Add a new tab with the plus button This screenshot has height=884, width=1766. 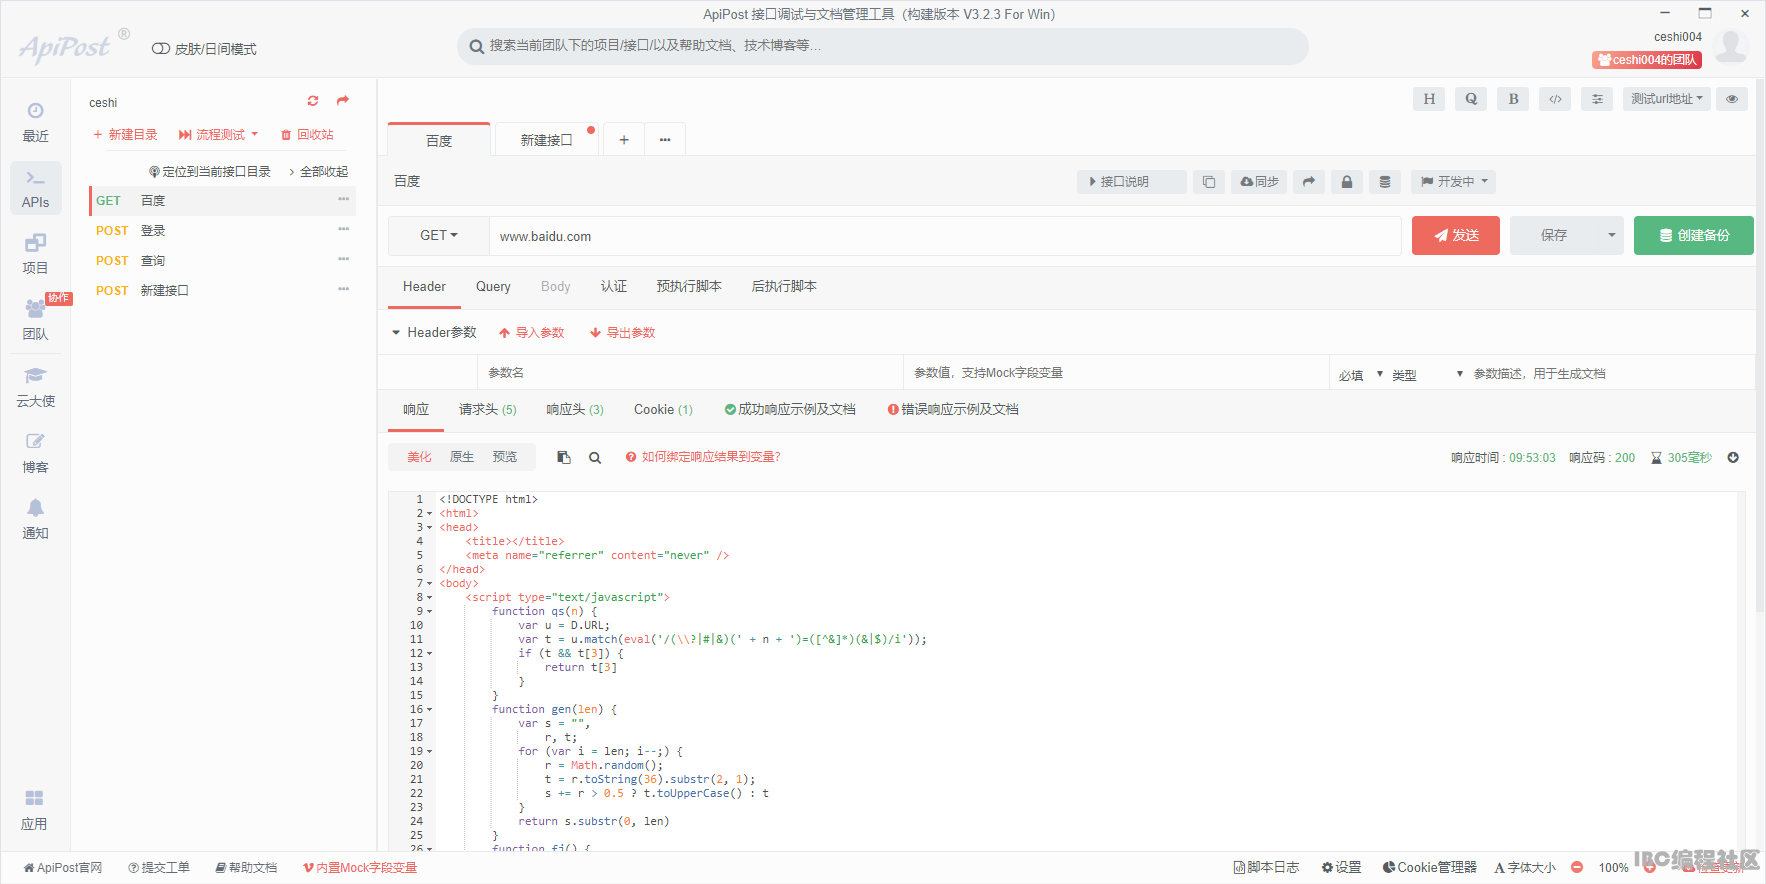coord(624,140)
